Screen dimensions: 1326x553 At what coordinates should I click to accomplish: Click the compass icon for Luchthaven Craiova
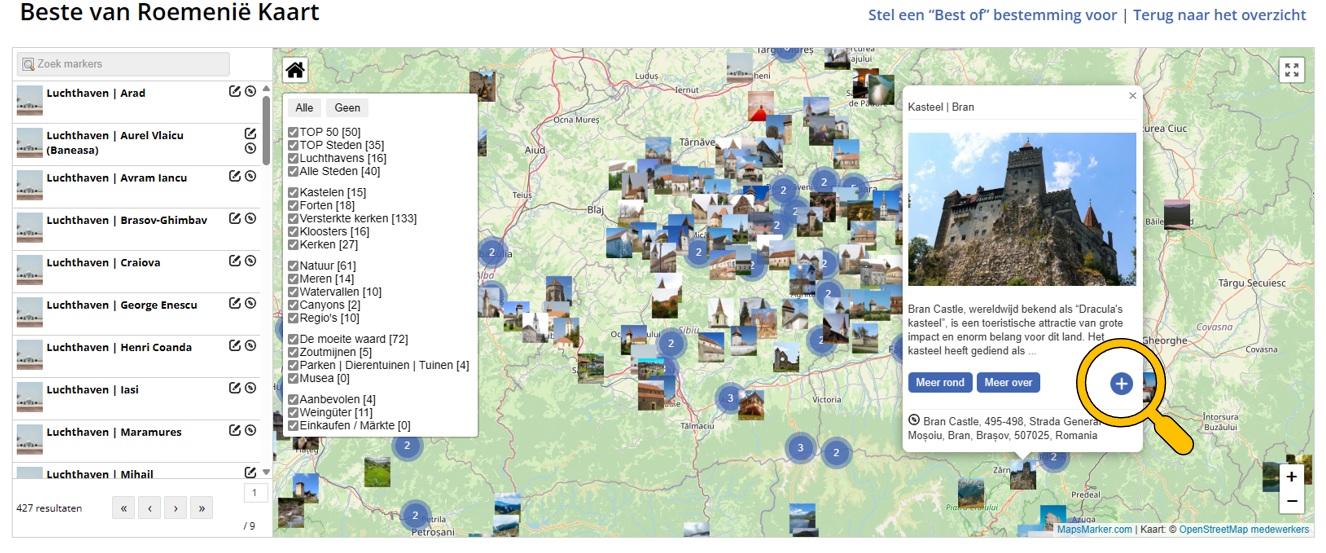point(250,261)
